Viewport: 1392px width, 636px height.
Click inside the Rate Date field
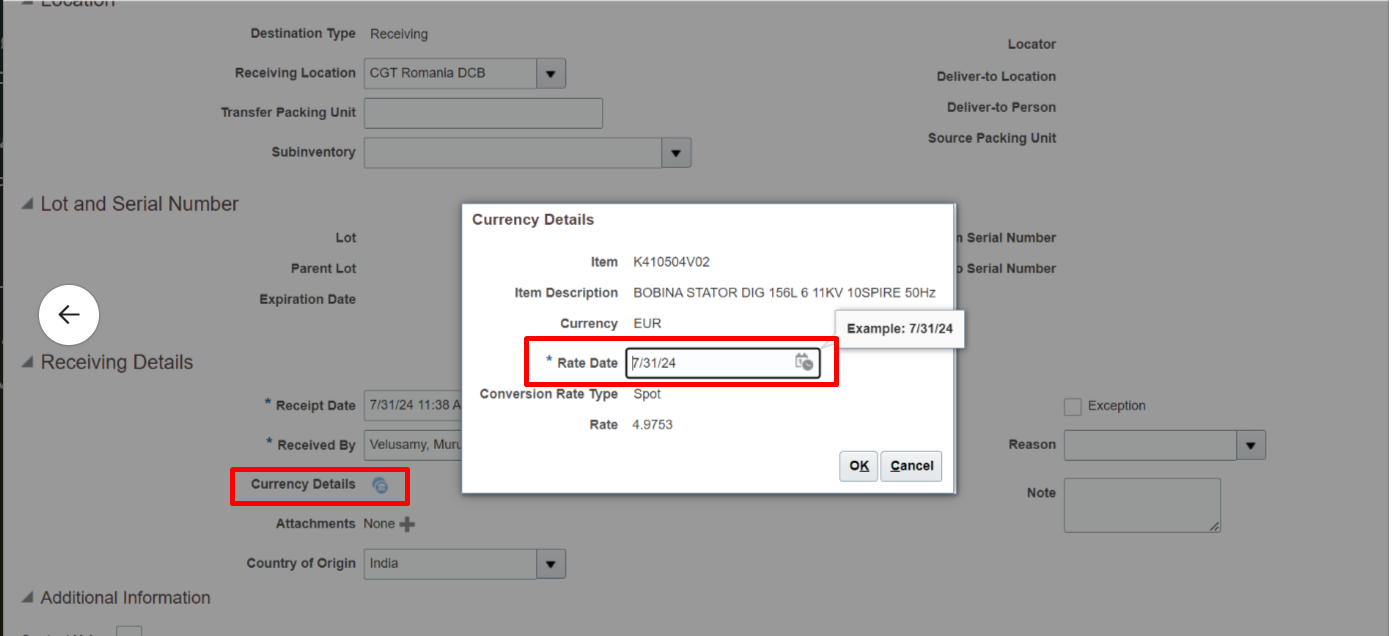point(700,363)
